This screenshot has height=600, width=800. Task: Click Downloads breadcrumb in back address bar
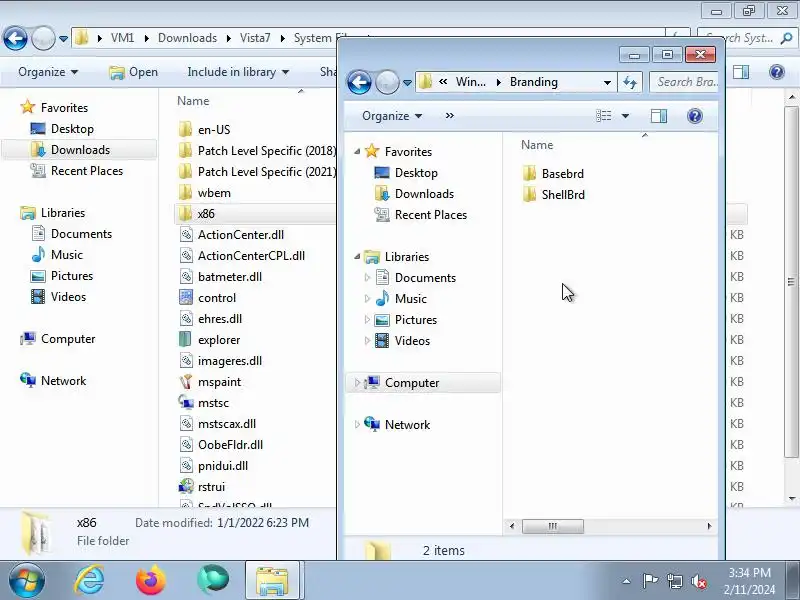(187, 38)
